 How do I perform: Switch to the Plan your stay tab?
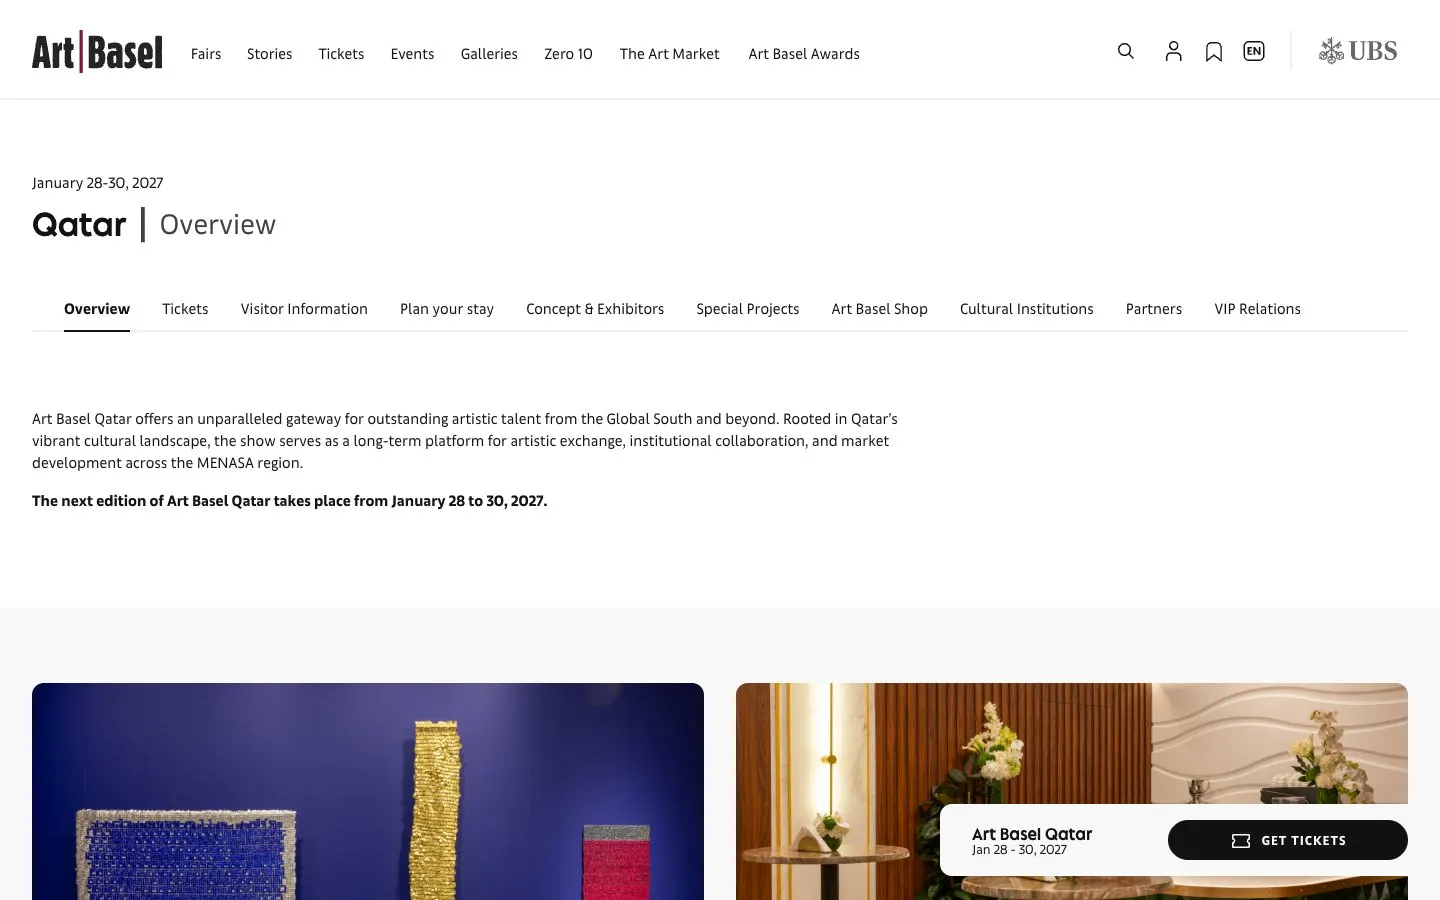(x=447, y=309)
